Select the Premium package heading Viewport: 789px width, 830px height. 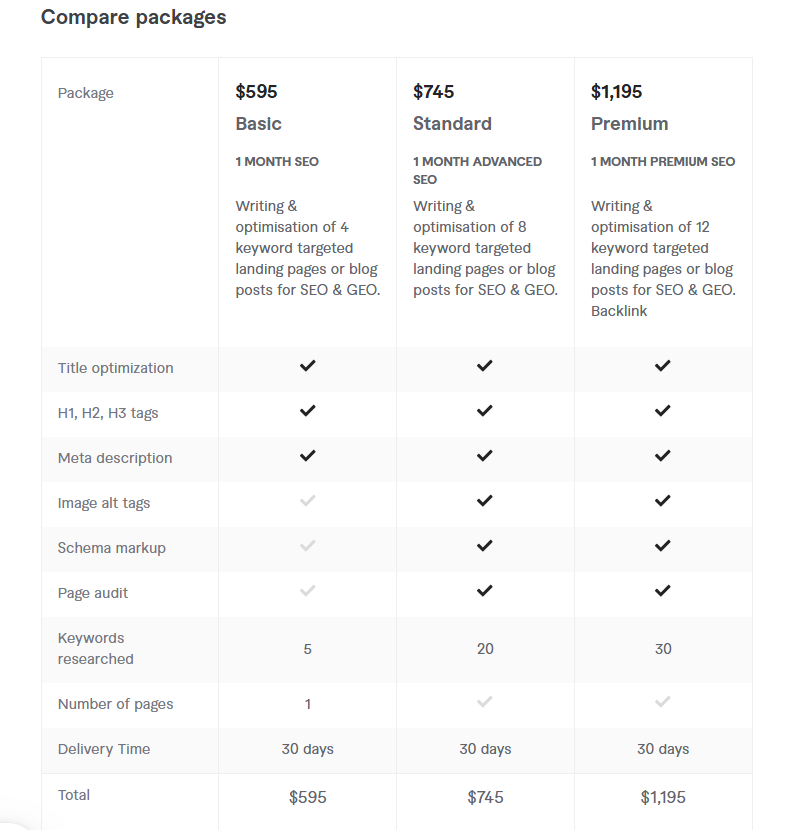click(x=630, y=124)
